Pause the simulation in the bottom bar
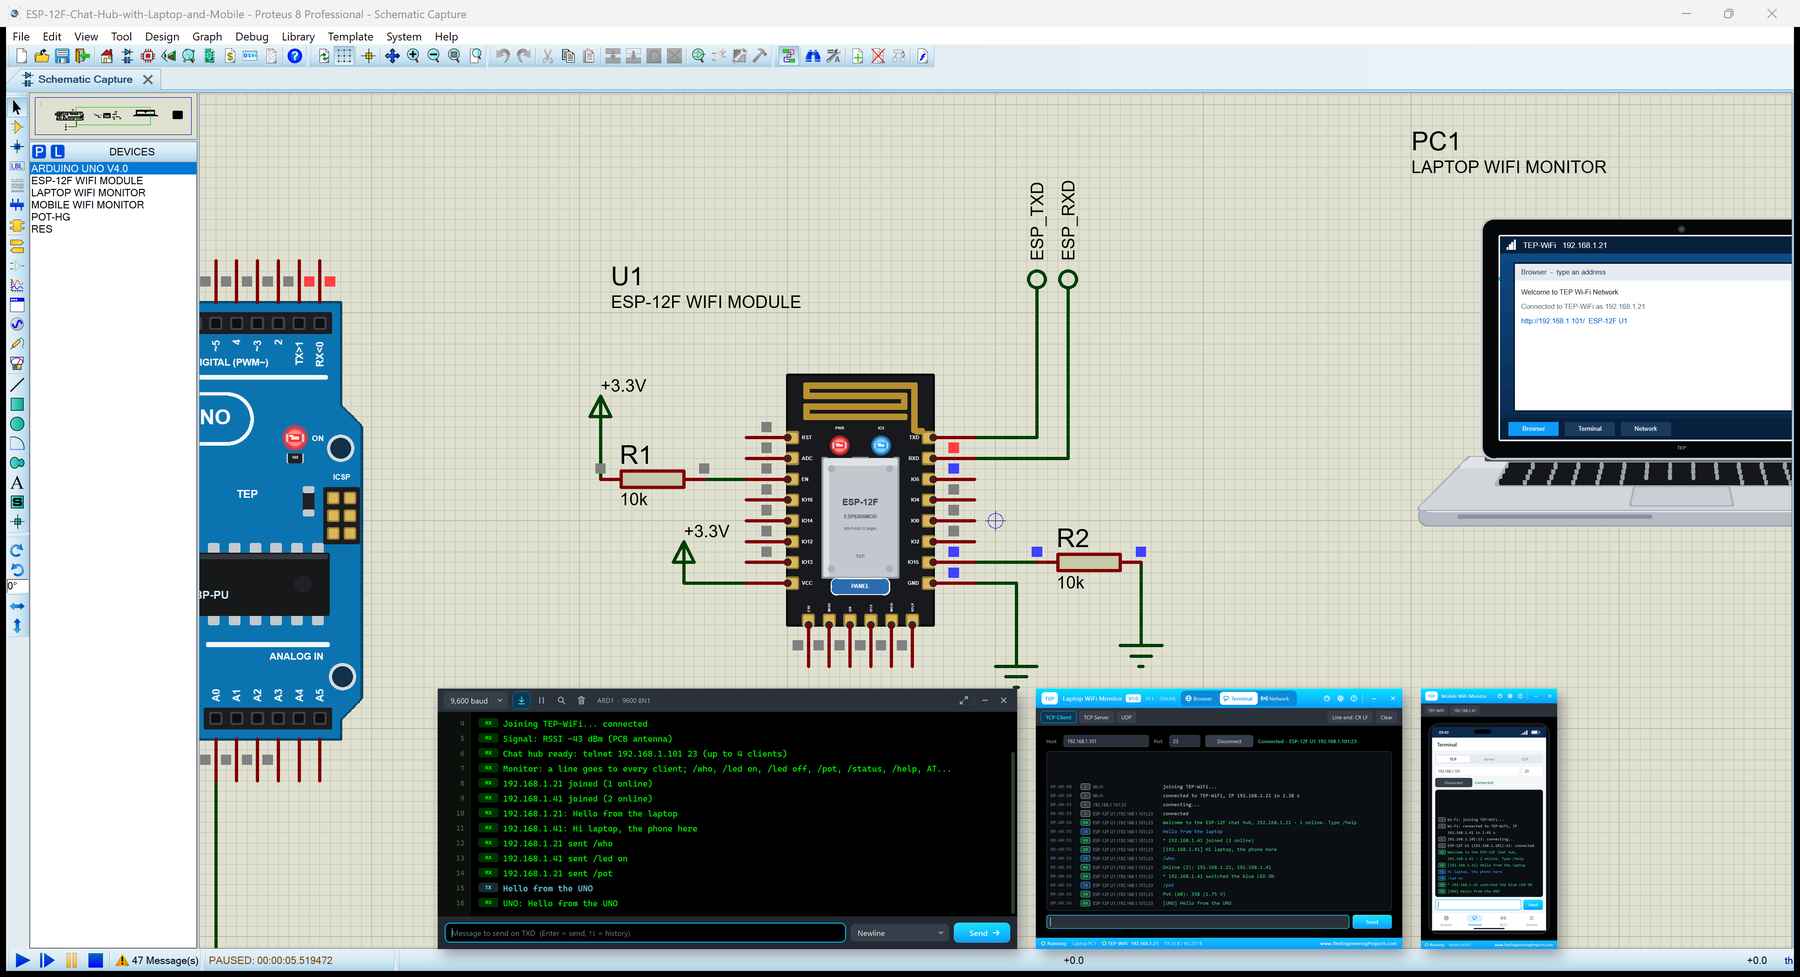This screenshot has width=1800, height=977. click(71, 960)
